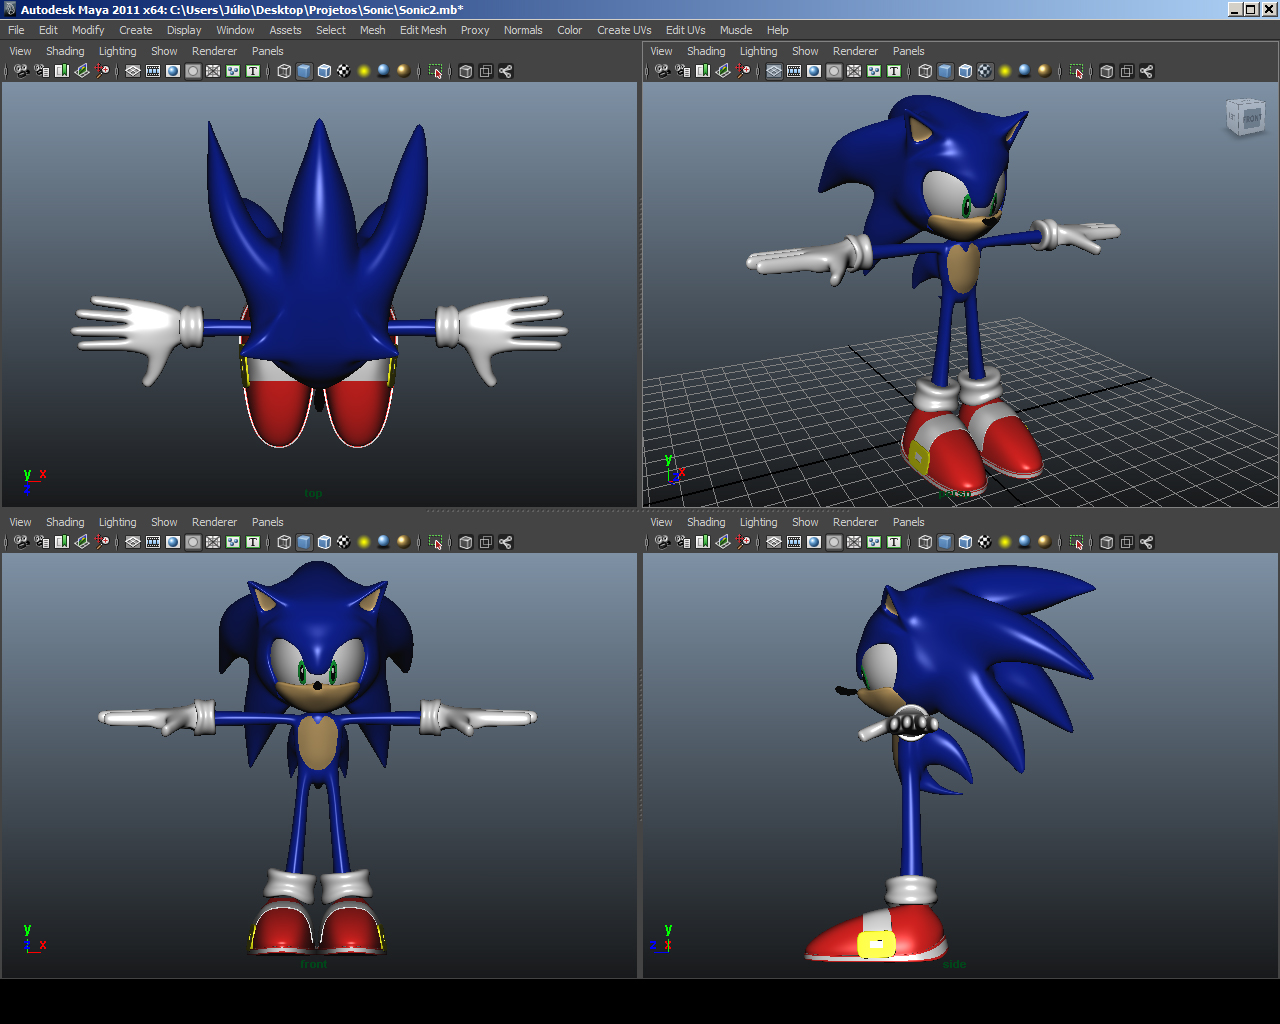
Task: Toggle Grid icon in front view toolbar
Action: (132, 542)
